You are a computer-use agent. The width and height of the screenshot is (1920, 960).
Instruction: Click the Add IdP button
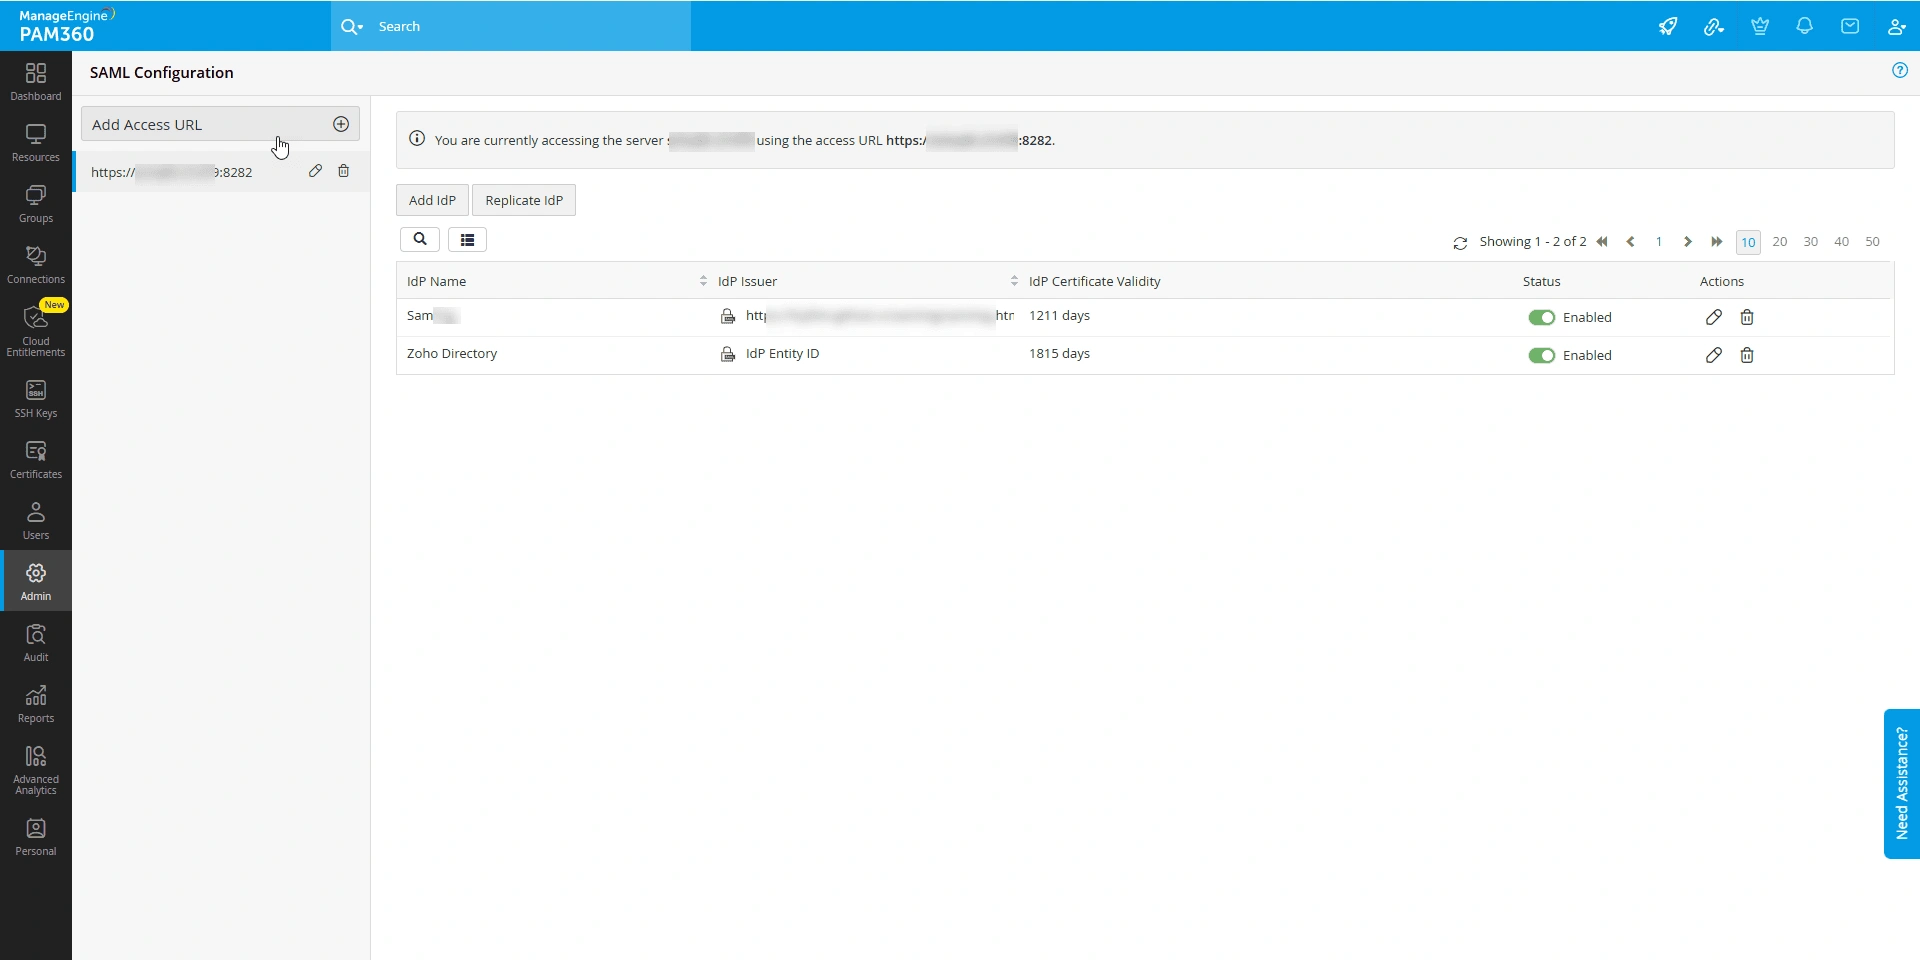point(431,200)
